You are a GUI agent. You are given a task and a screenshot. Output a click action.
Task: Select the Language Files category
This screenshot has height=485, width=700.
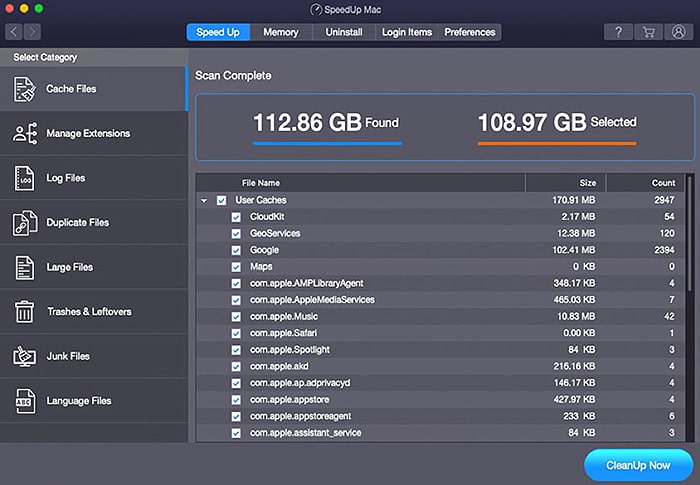[x=94, y=401]
